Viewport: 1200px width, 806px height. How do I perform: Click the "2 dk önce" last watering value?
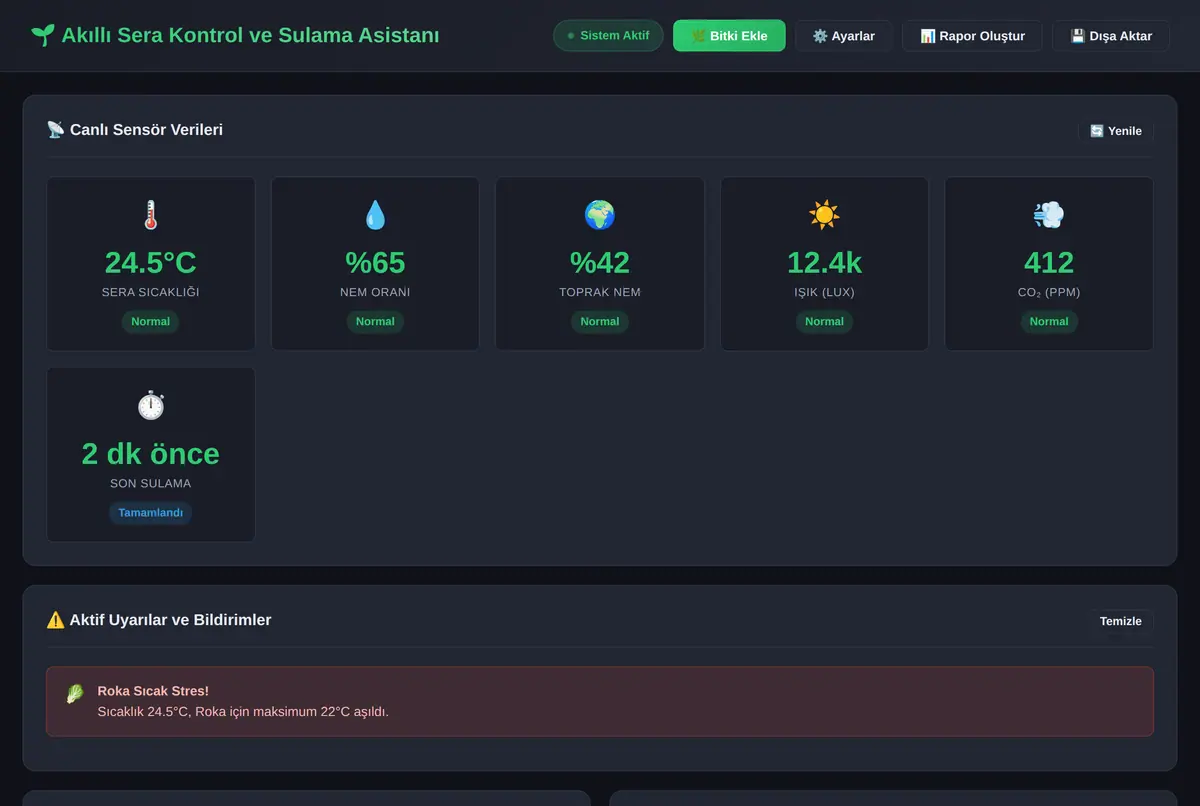point(151,454)
